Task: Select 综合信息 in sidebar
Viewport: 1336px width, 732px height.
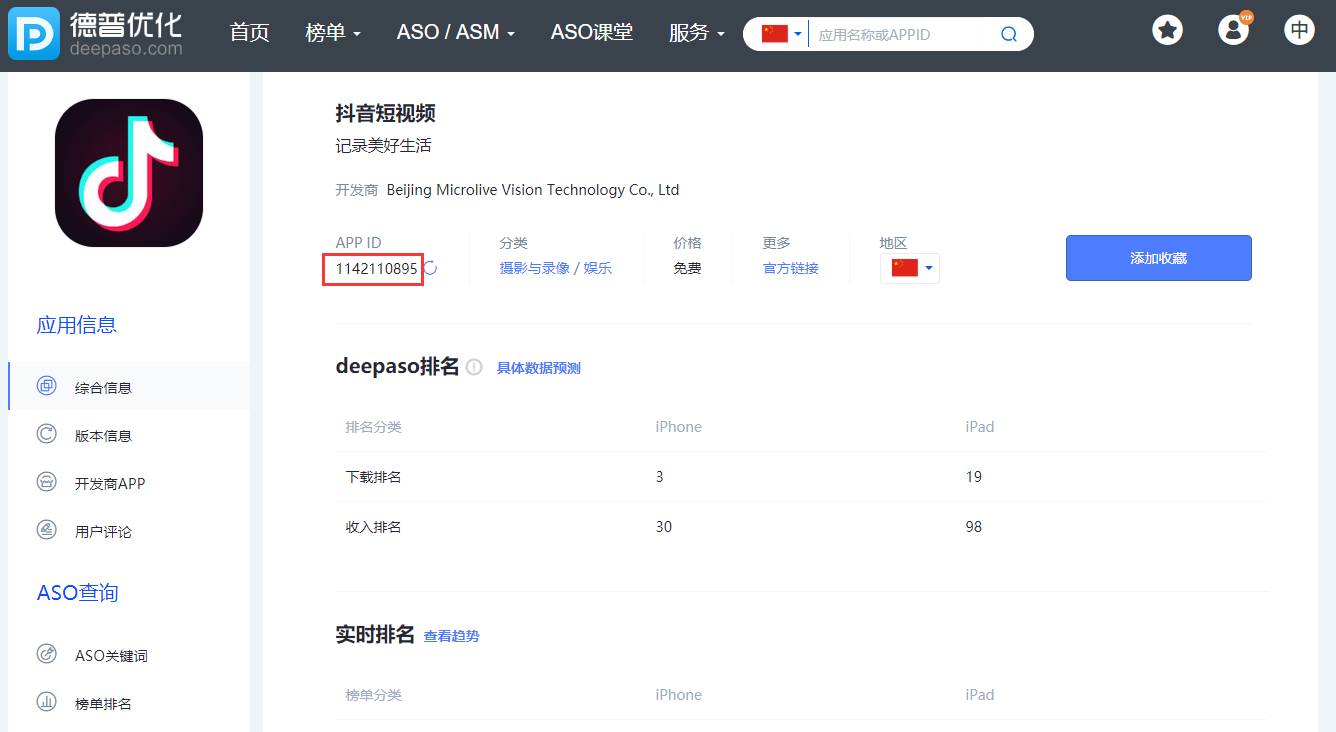Action: click(128, 386)
